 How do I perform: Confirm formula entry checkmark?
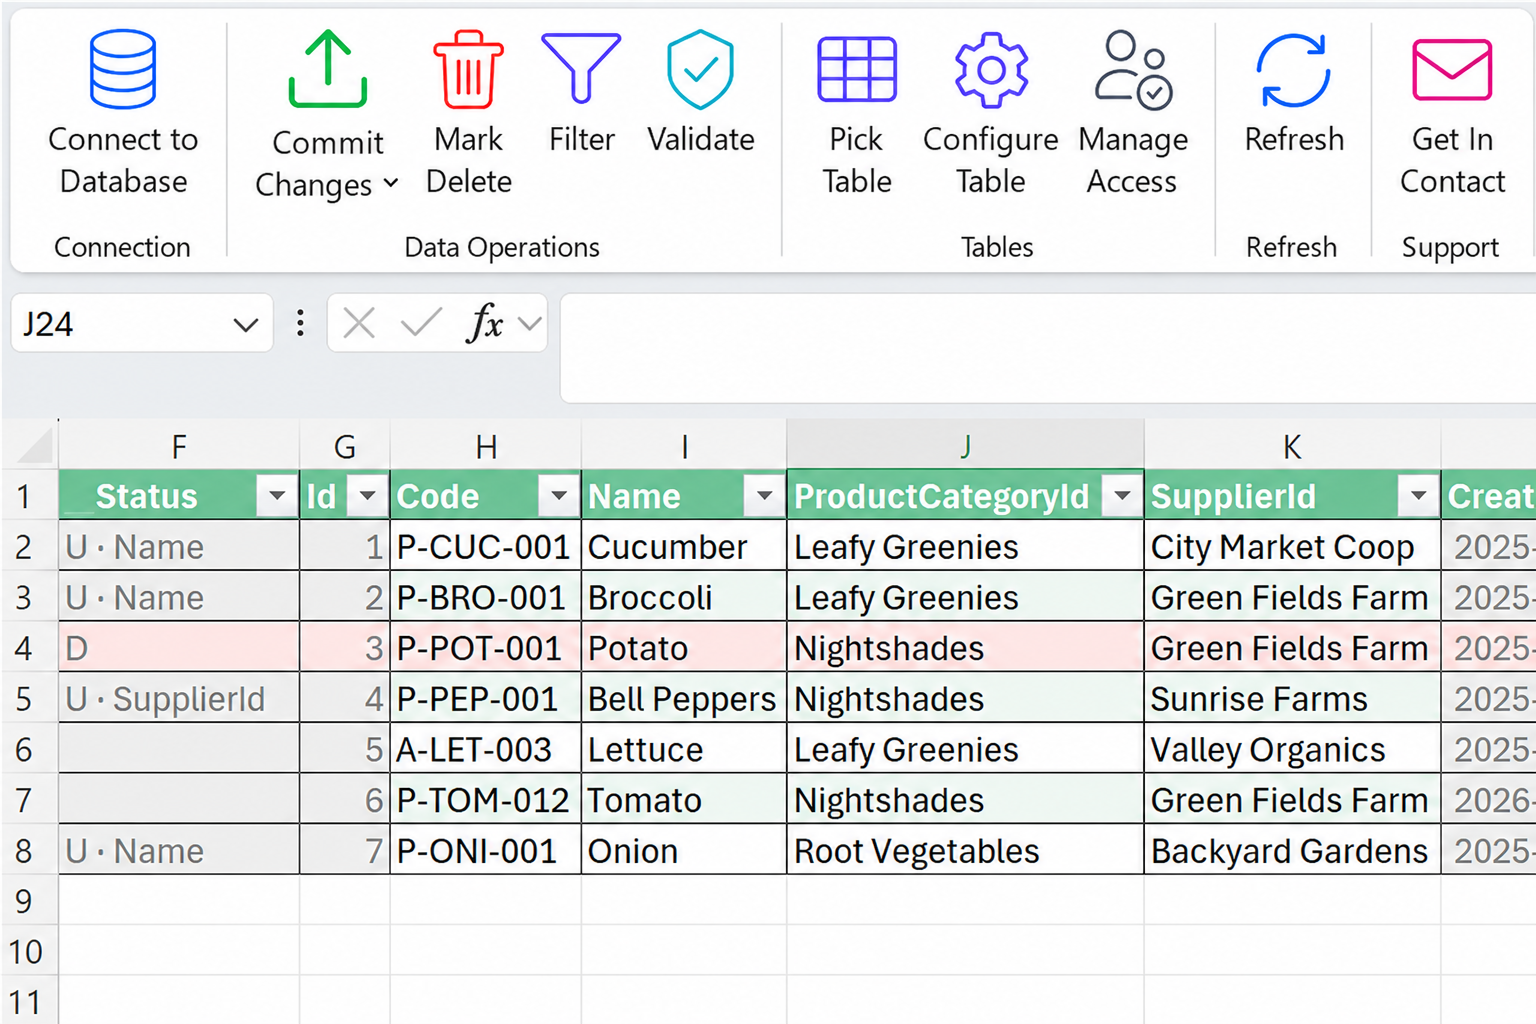[421, 323]
